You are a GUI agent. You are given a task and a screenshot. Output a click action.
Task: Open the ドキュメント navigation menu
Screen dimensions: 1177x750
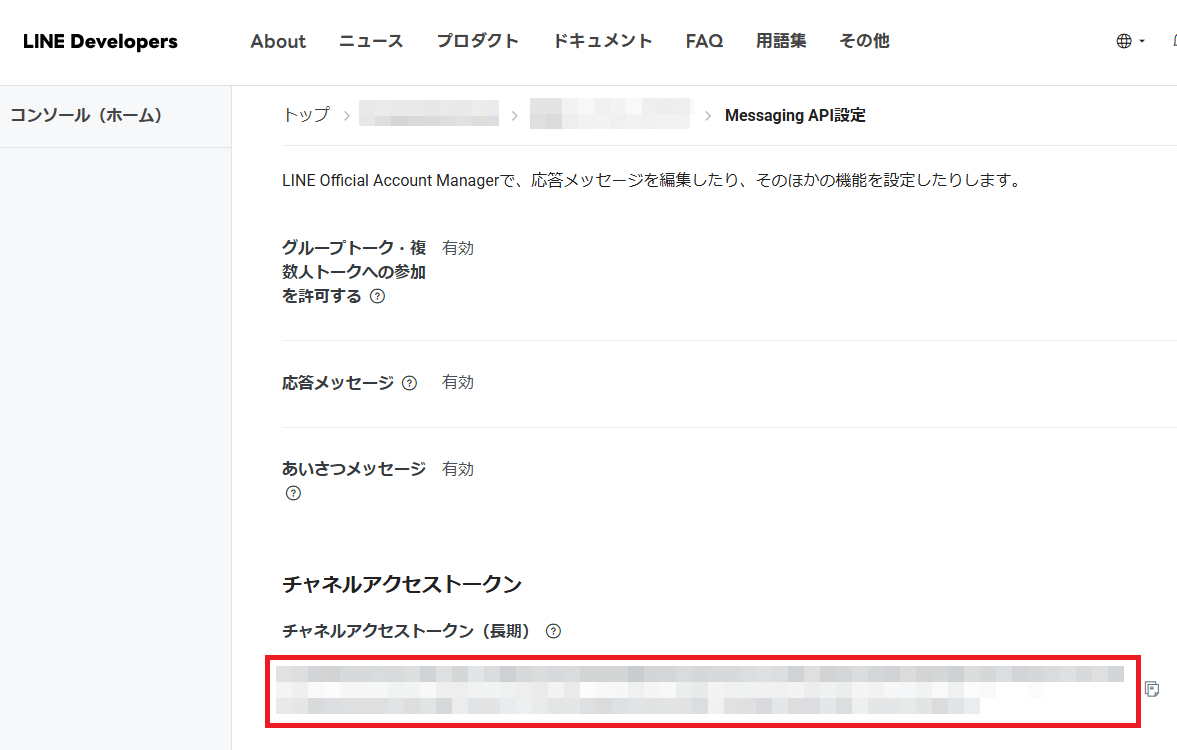pyautogui.click(x=602, y=41)
